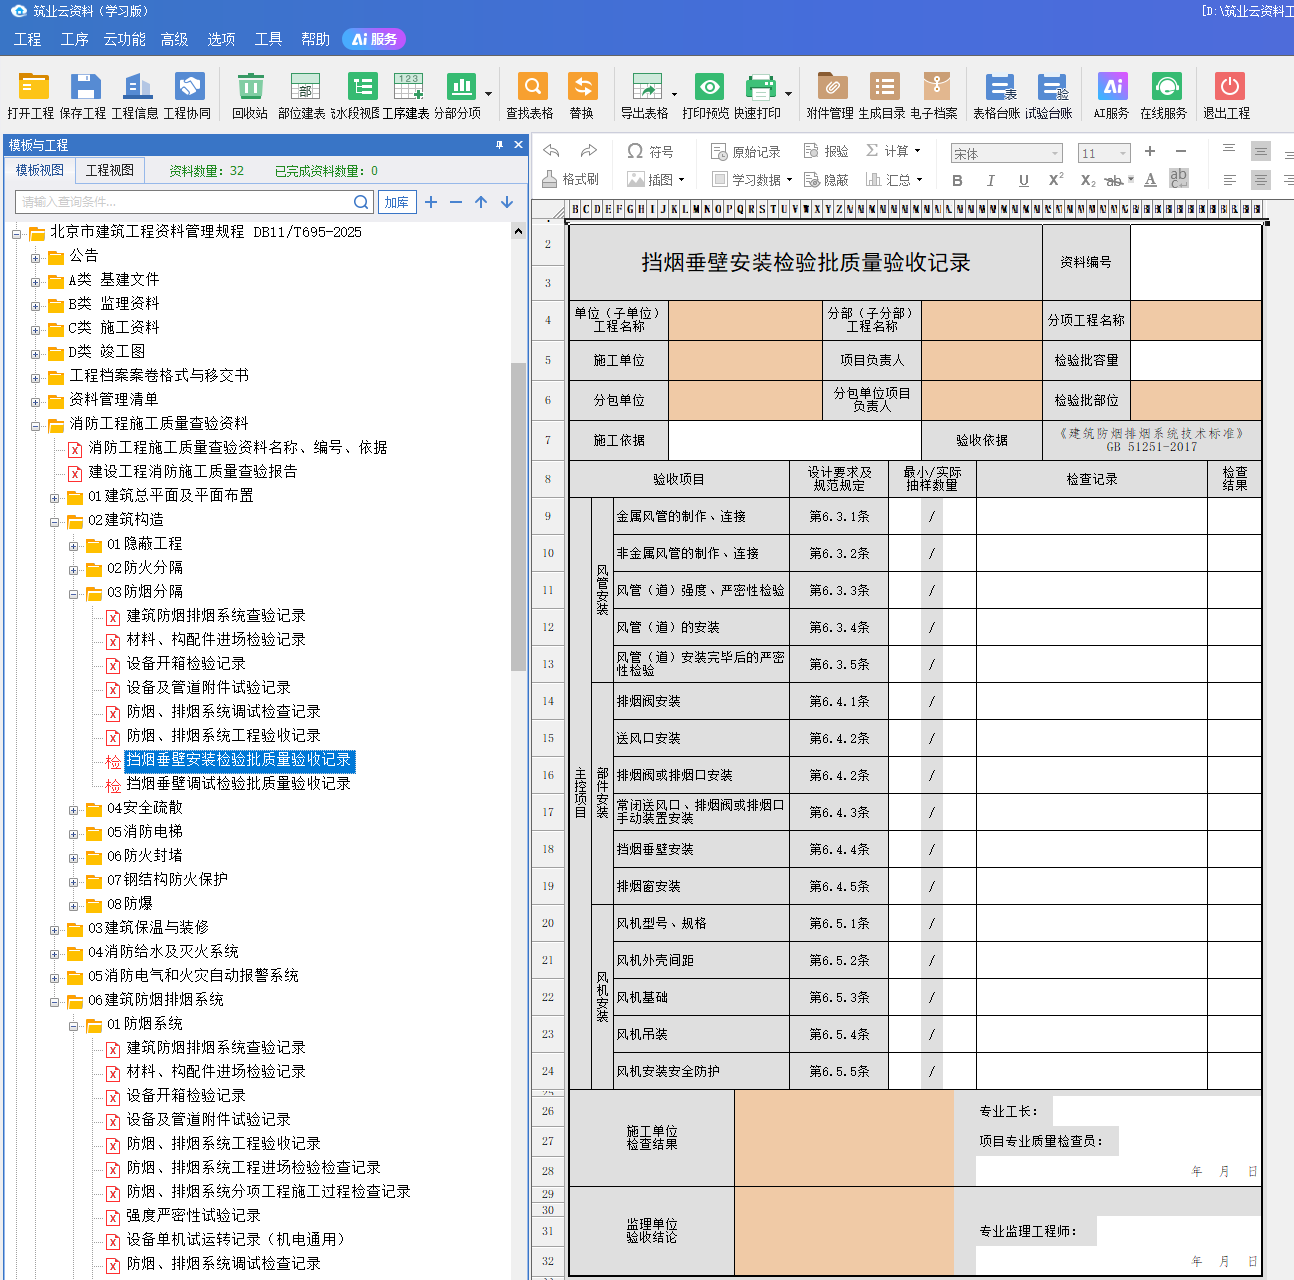Open the 查找表格 search tool
The height and width of the screenshot is (1280, 1294).
(x=530, y=95)
